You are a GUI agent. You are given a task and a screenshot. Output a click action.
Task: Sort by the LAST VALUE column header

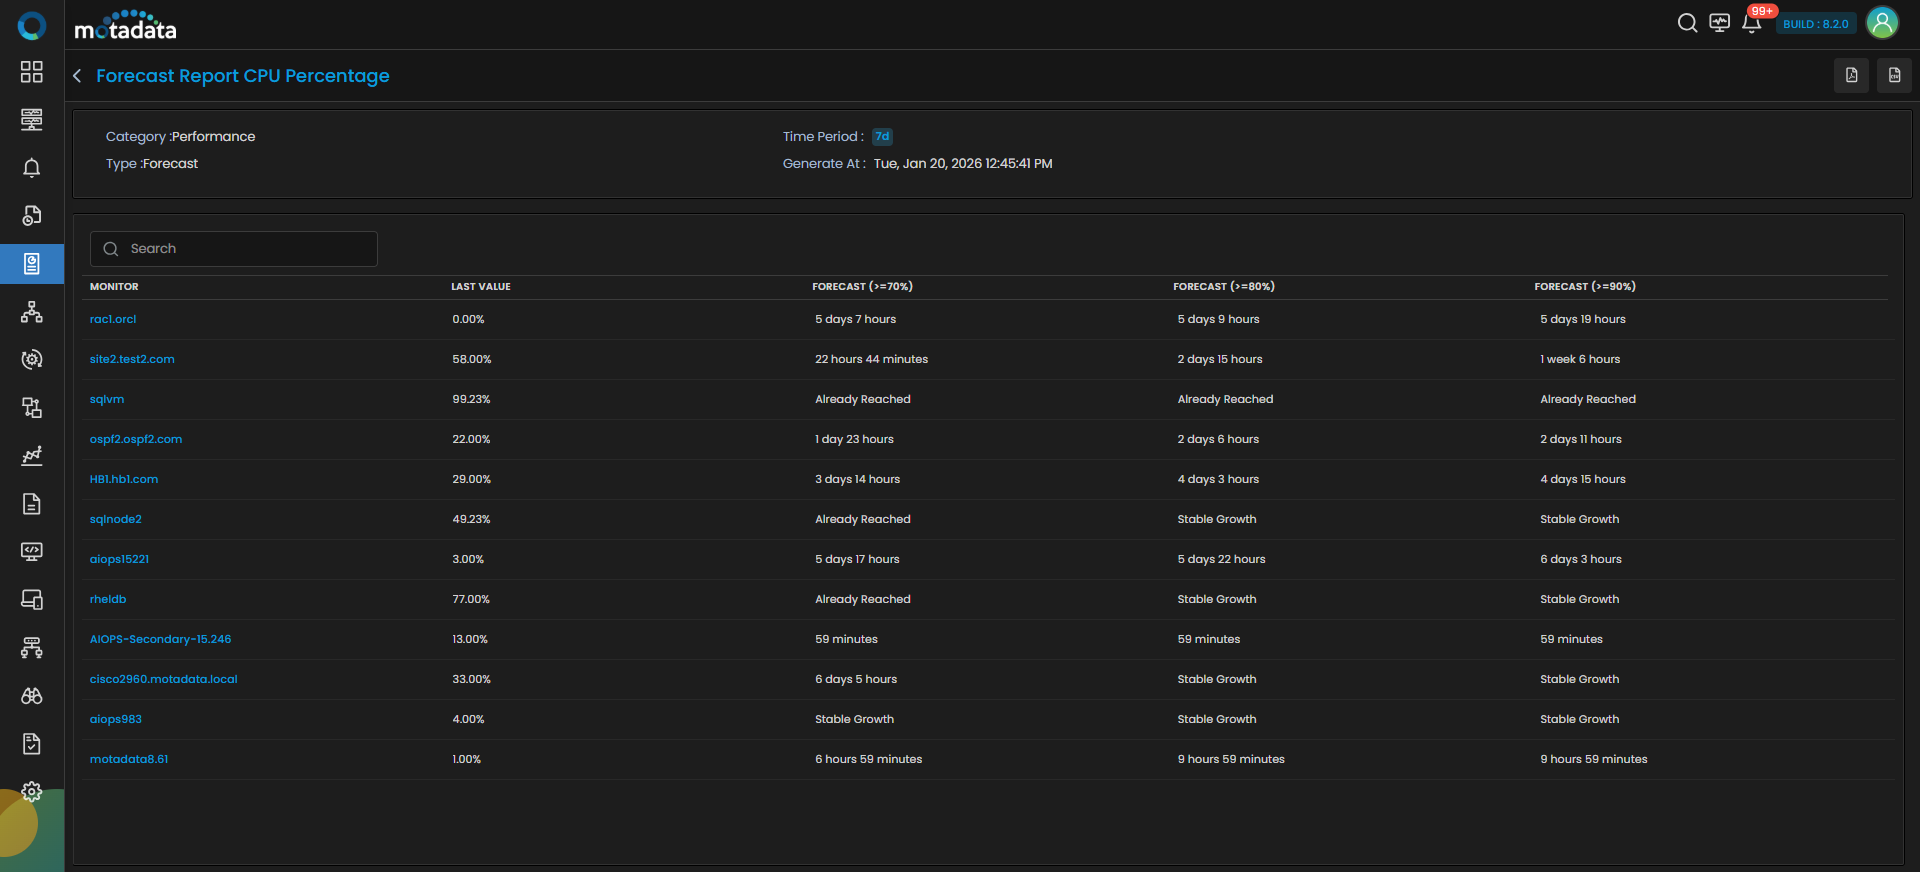point(480,287)
